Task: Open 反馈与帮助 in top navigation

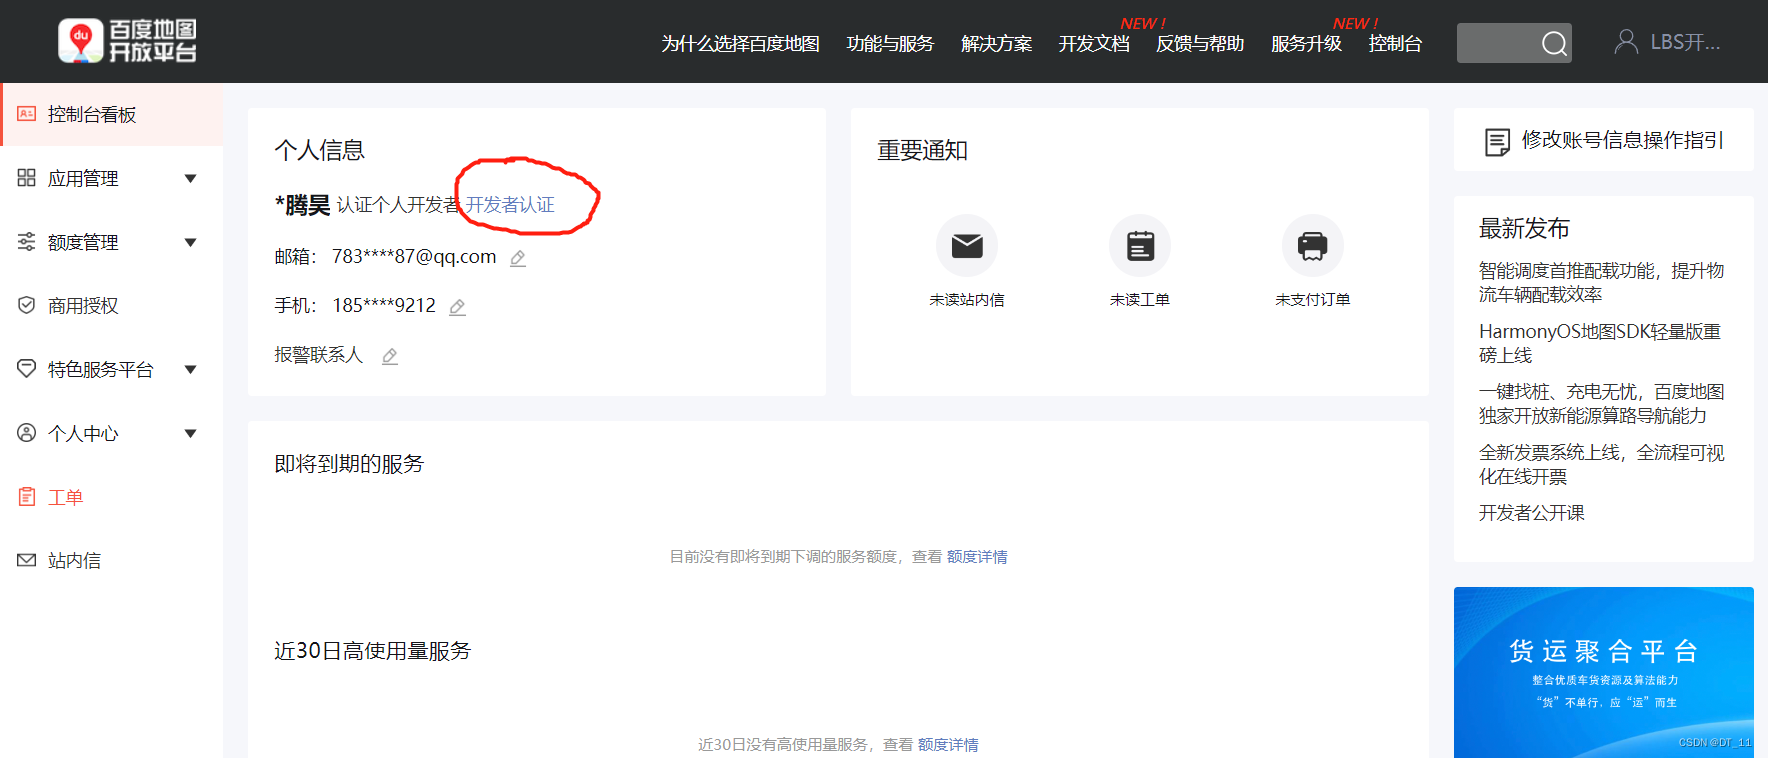Action: click(x=1200, y=44)
